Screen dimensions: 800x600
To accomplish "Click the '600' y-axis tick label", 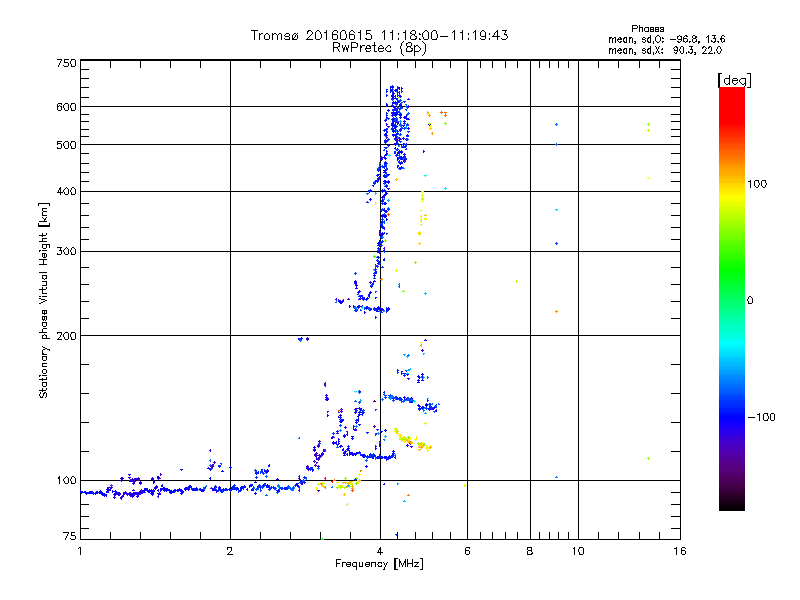I will click(x=66, y=107).
